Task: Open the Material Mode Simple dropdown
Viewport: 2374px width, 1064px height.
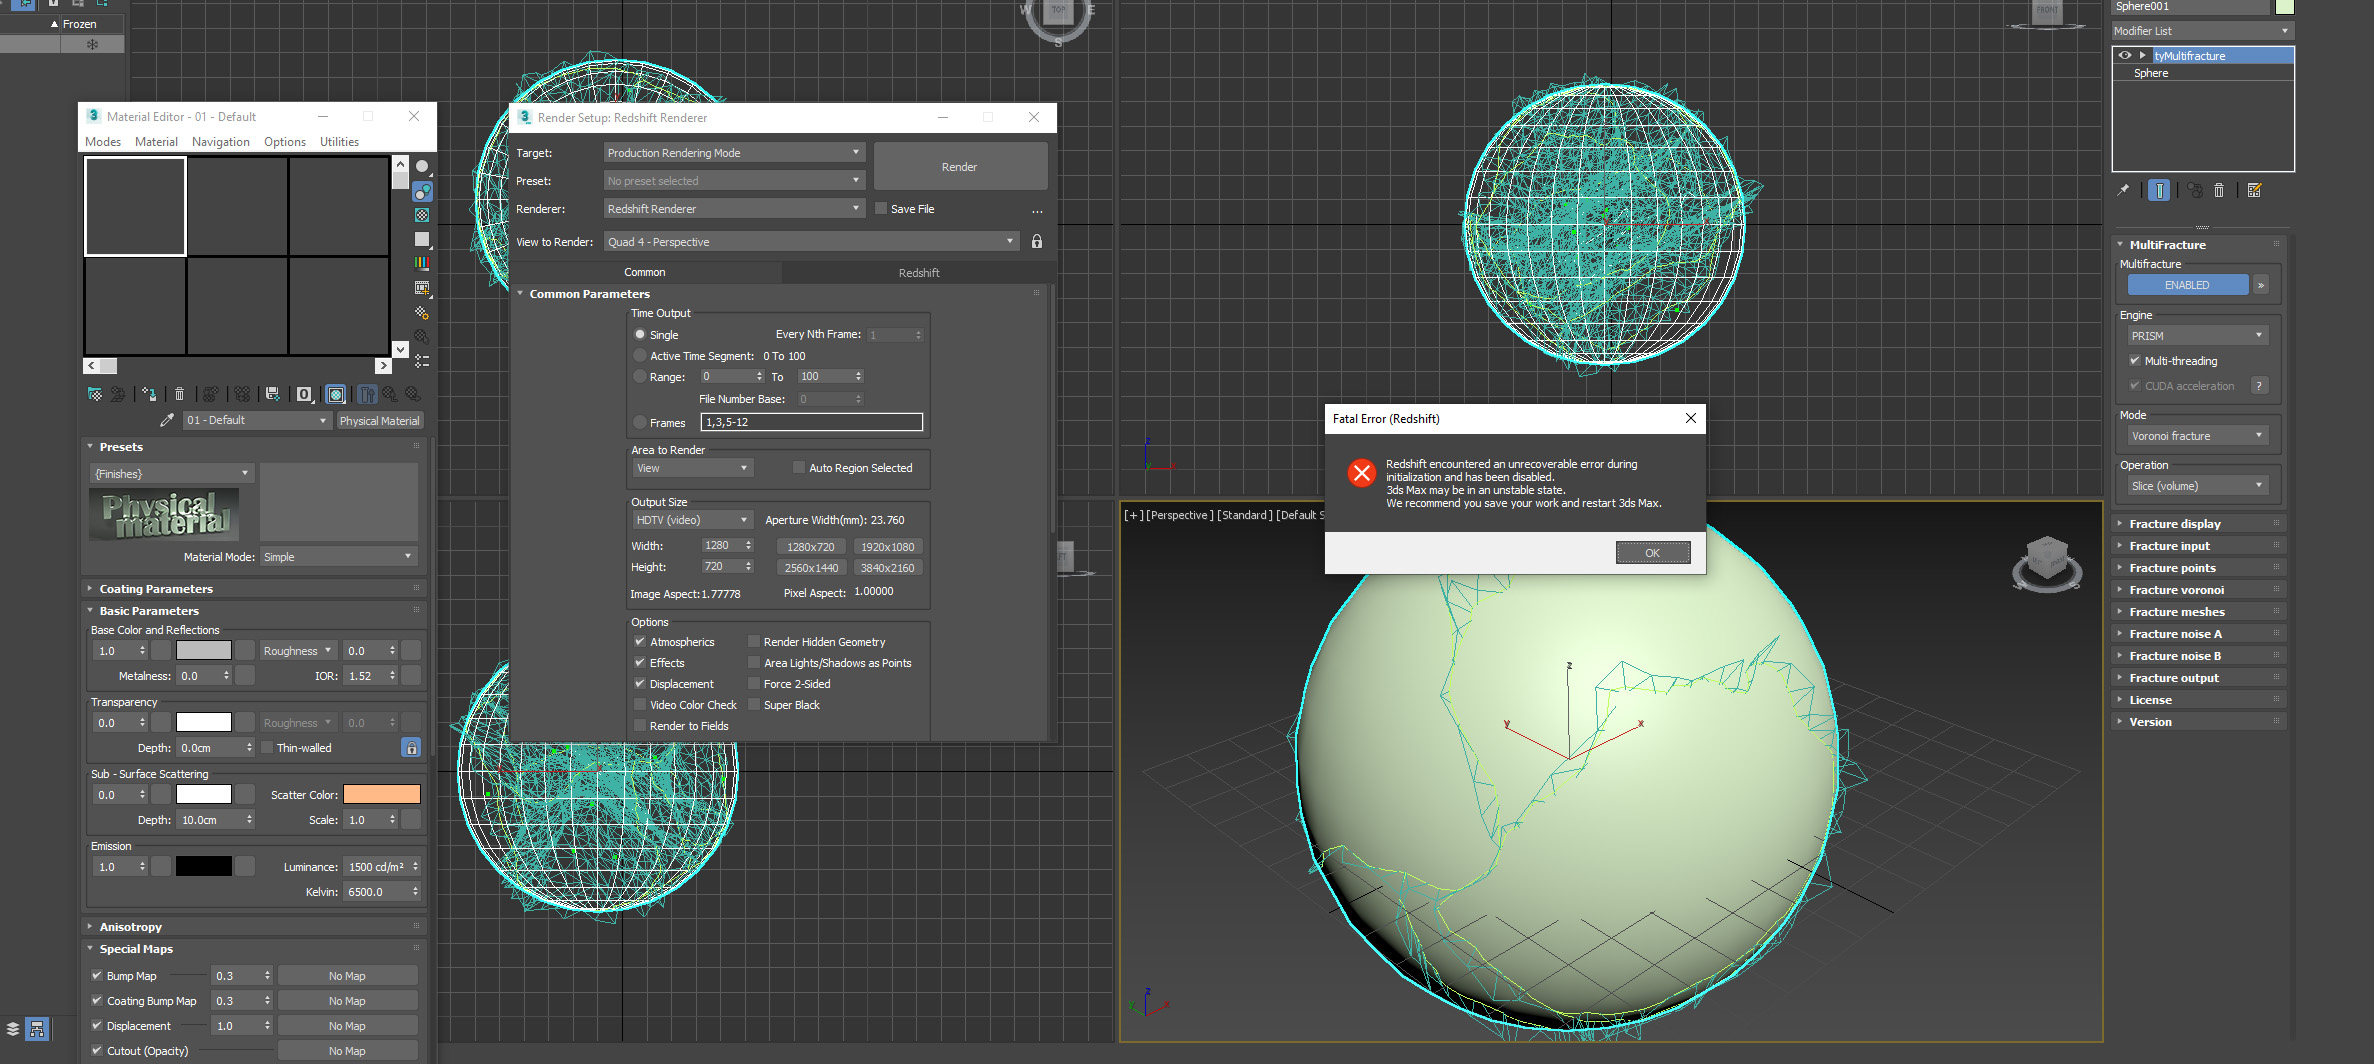Action: pyautogui.click(x=338, y=556)
